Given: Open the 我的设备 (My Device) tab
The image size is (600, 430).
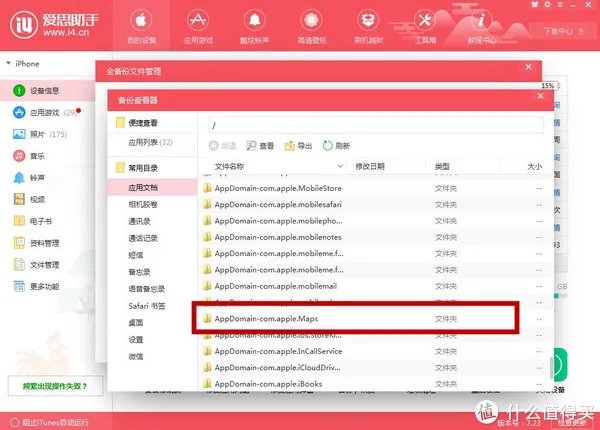Looking at the screenshot, I should click(141, 26).
